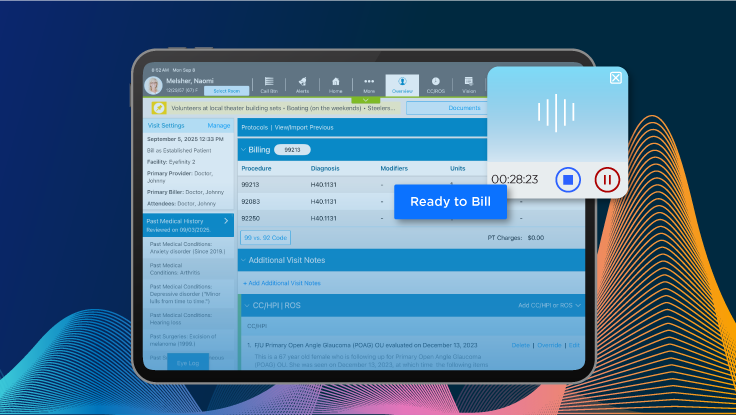Collapse the Billing section
This screenshot has width=736, height=415.
242,149
